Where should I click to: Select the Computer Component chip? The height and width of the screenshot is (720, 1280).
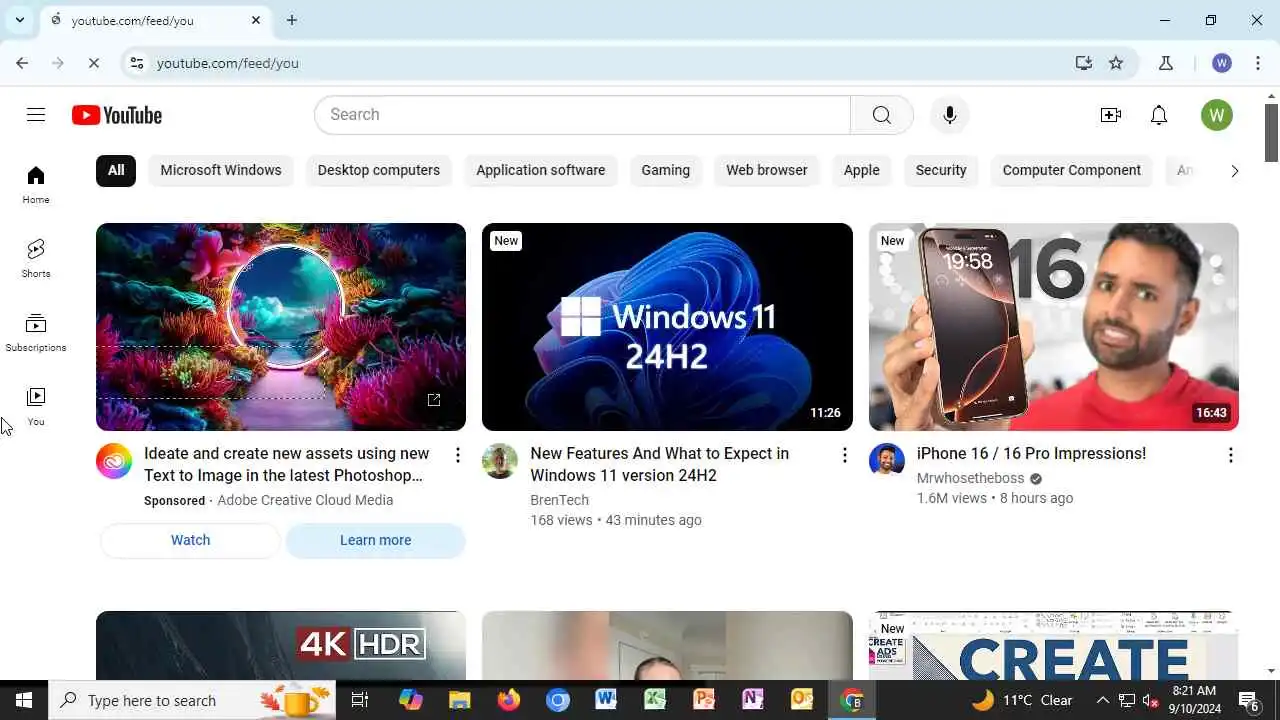point(1072,170)
